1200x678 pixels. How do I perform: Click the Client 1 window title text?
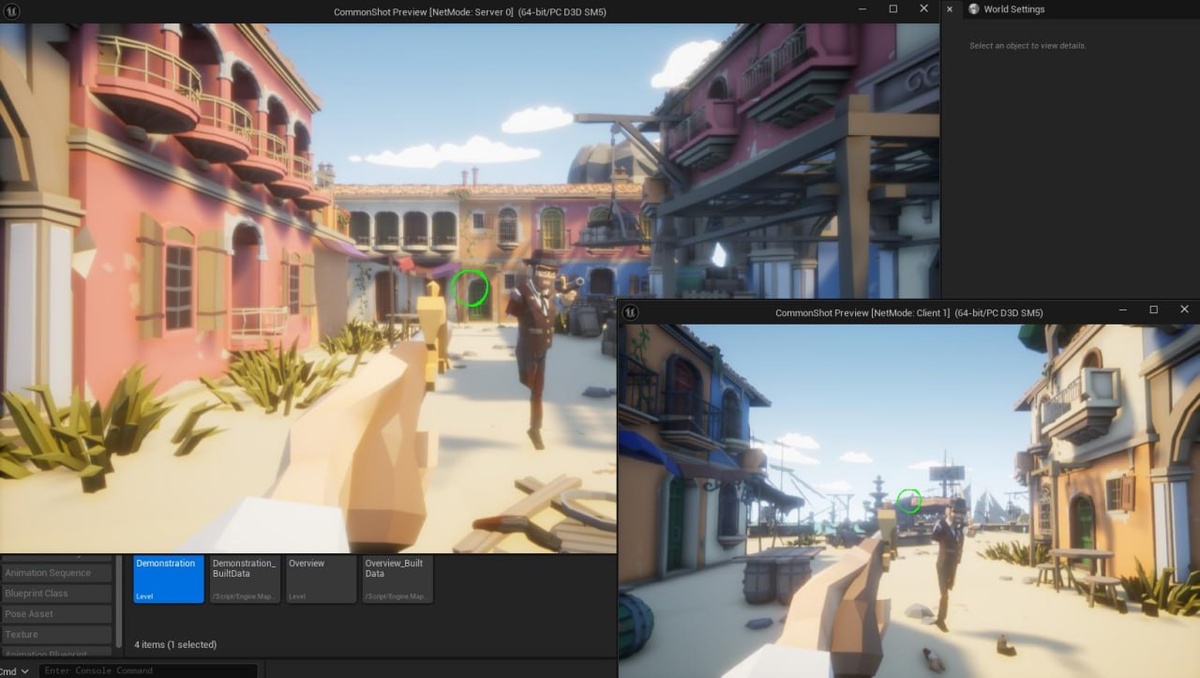point(909,313)
